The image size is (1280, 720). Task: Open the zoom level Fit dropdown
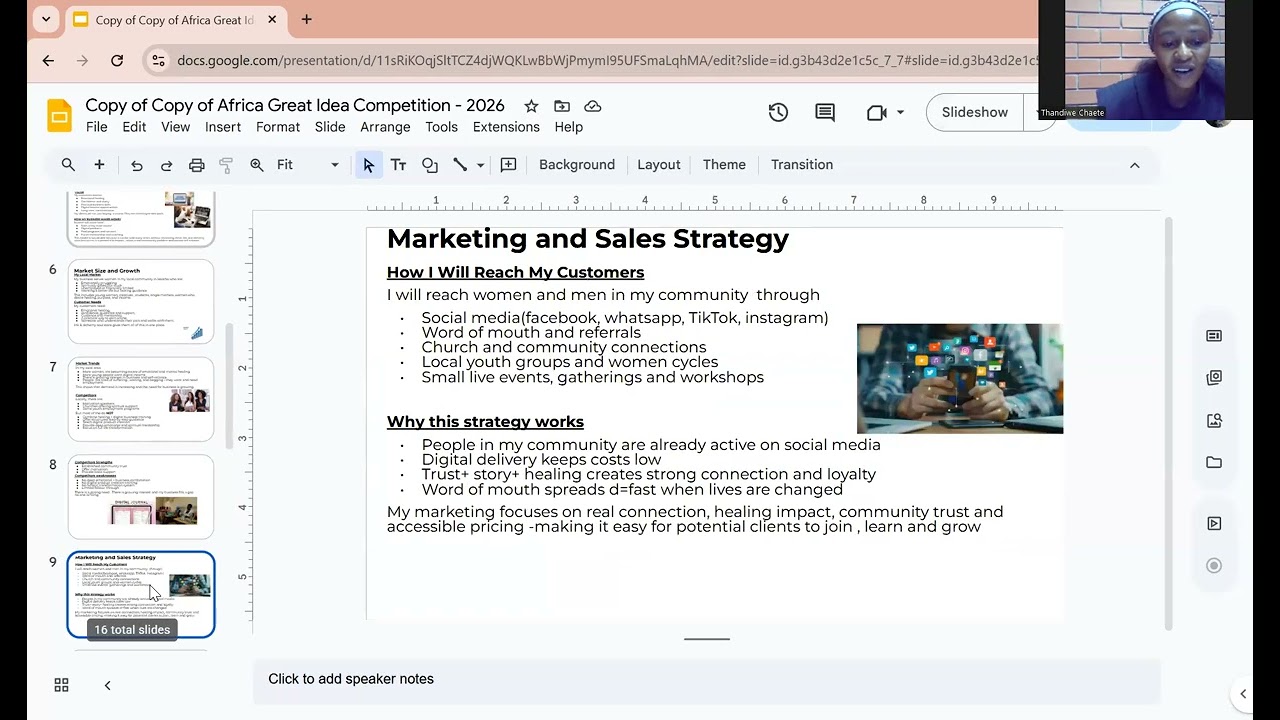[308, 165]
